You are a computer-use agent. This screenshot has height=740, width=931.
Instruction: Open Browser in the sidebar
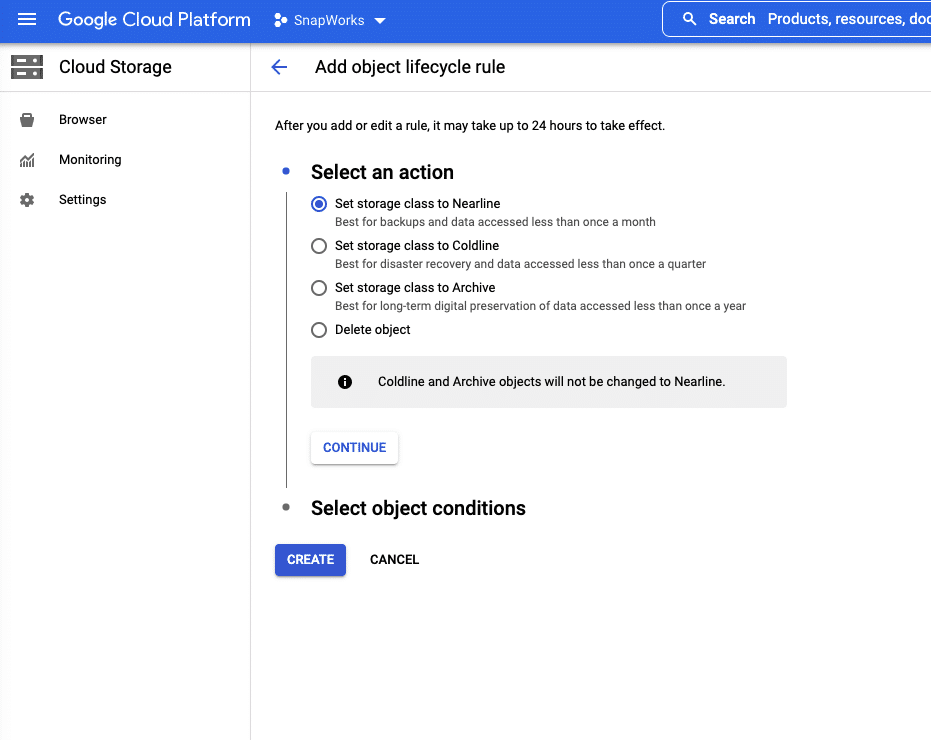coord(83,120)
